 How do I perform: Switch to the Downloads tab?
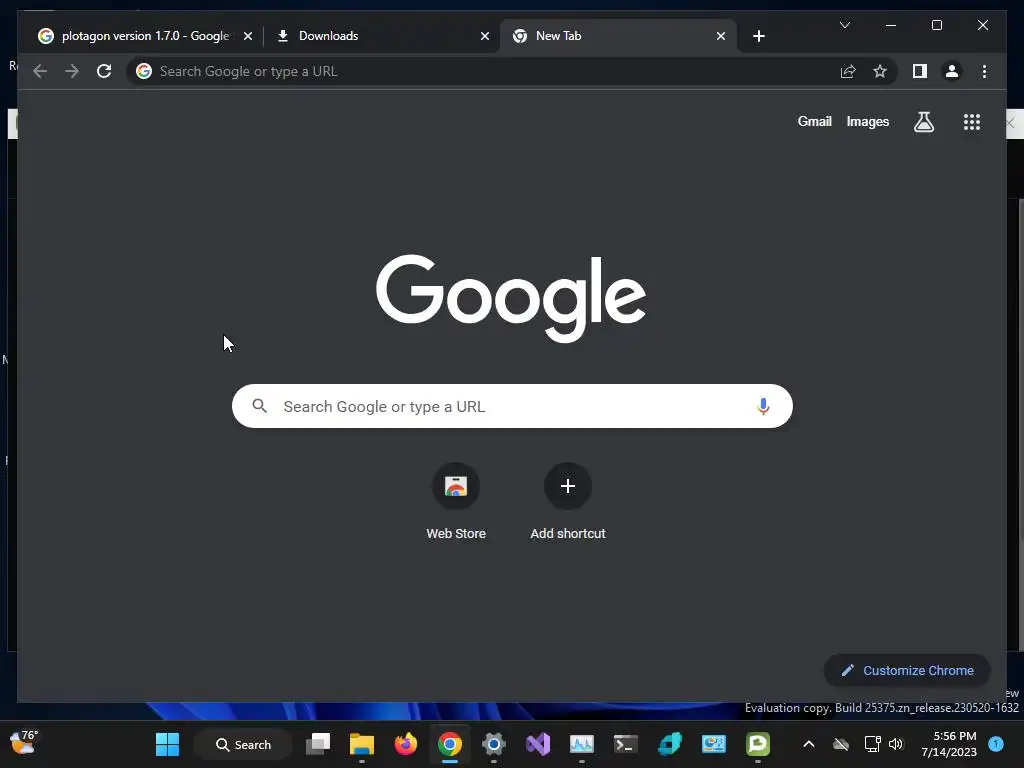(x=382, y=36)
